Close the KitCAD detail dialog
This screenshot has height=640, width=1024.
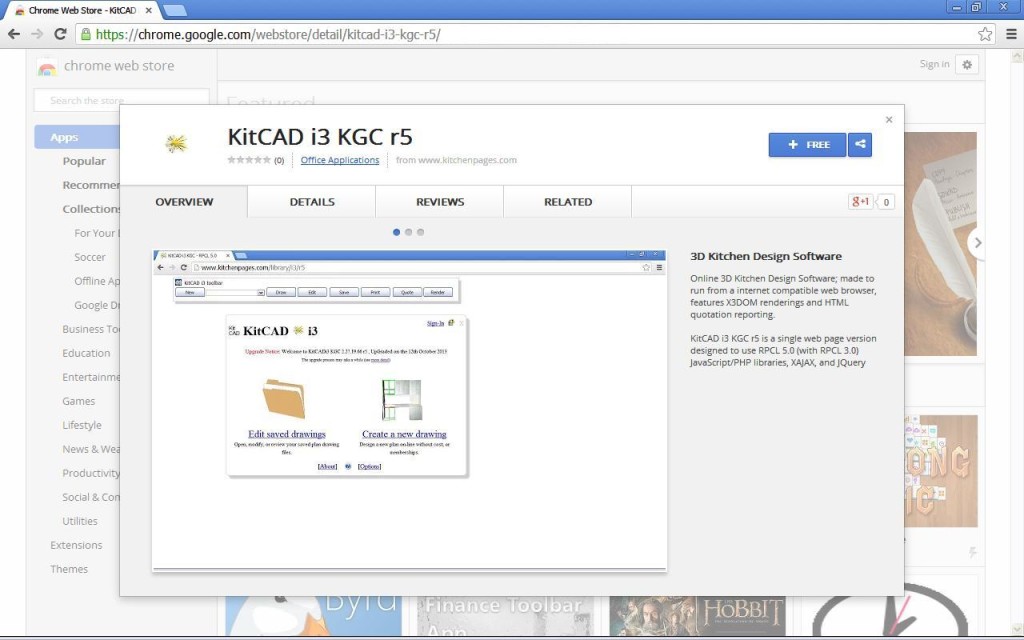tap(889, 120)
